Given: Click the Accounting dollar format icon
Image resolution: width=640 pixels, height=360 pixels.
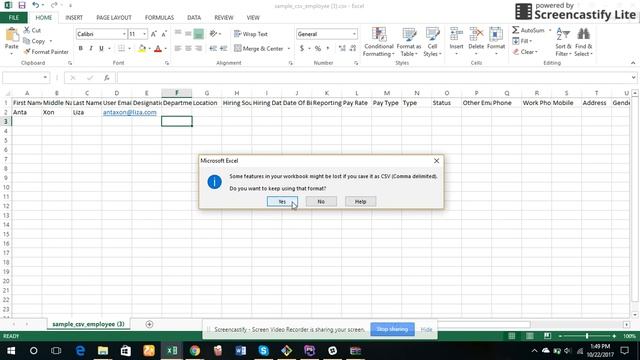Looking at the screenshot, I should coord(302,49).
